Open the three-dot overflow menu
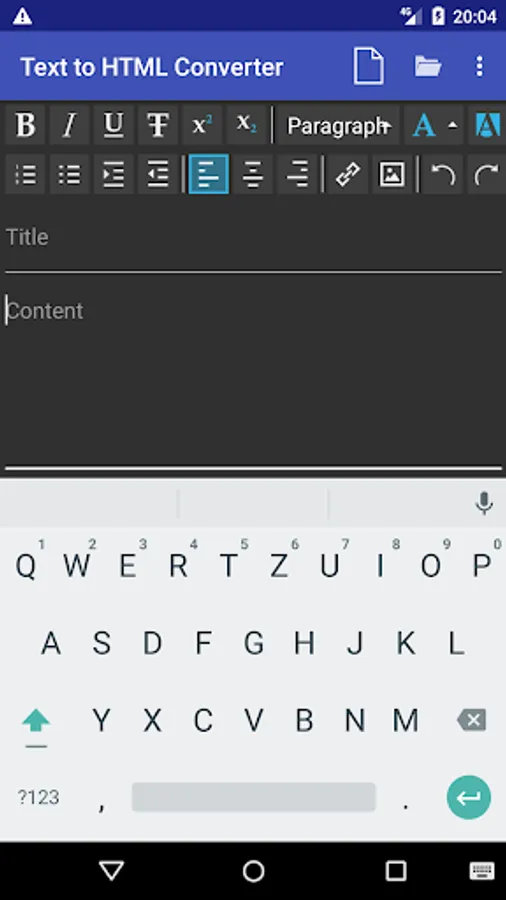The height and width of the screenshot is (900, 506). click(480, 67)
